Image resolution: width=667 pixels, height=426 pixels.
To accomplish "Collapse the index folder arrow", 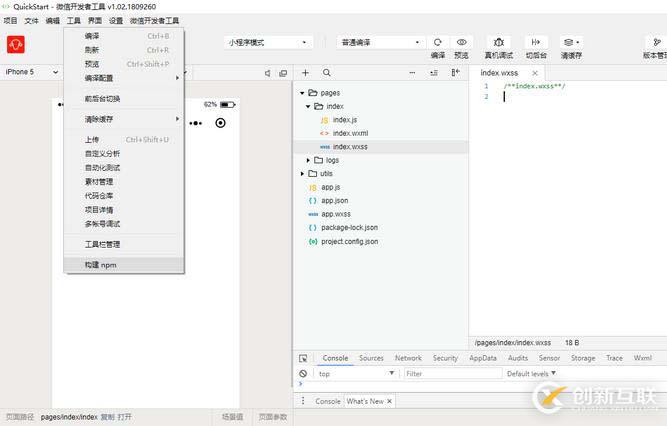I will tap(308, 106).
